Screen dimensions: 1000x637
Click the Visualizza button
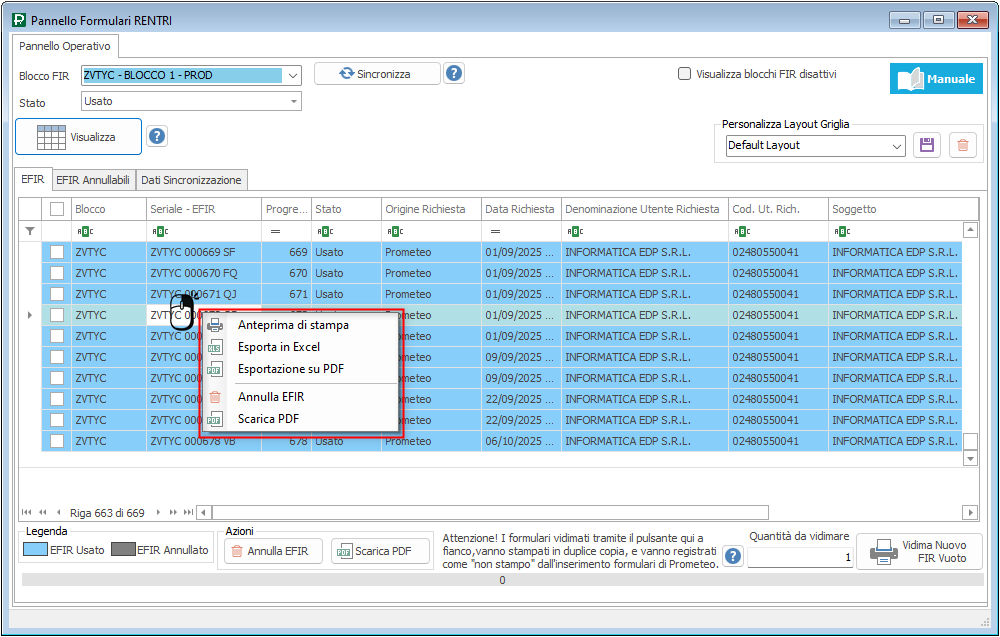tap(78, 137)
